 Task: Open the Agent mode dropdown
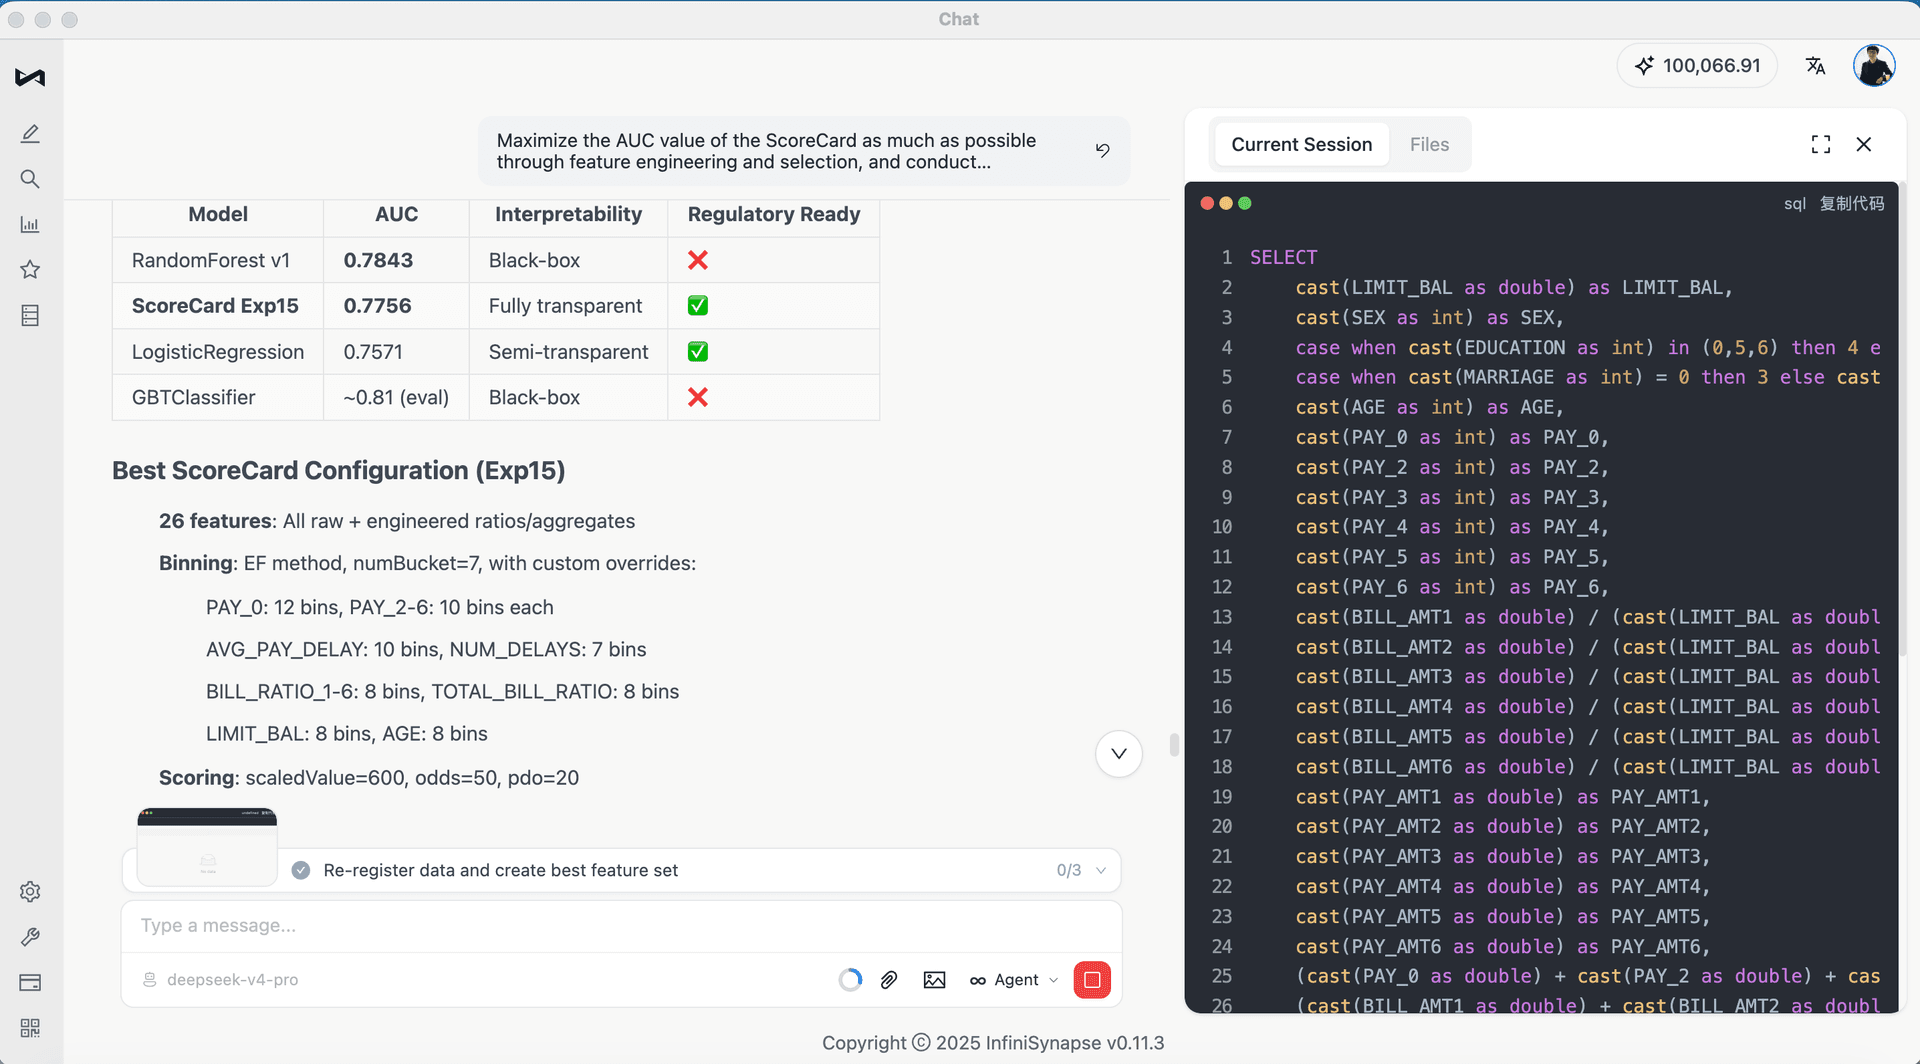pyautogui.click(x=1014, y=980)
